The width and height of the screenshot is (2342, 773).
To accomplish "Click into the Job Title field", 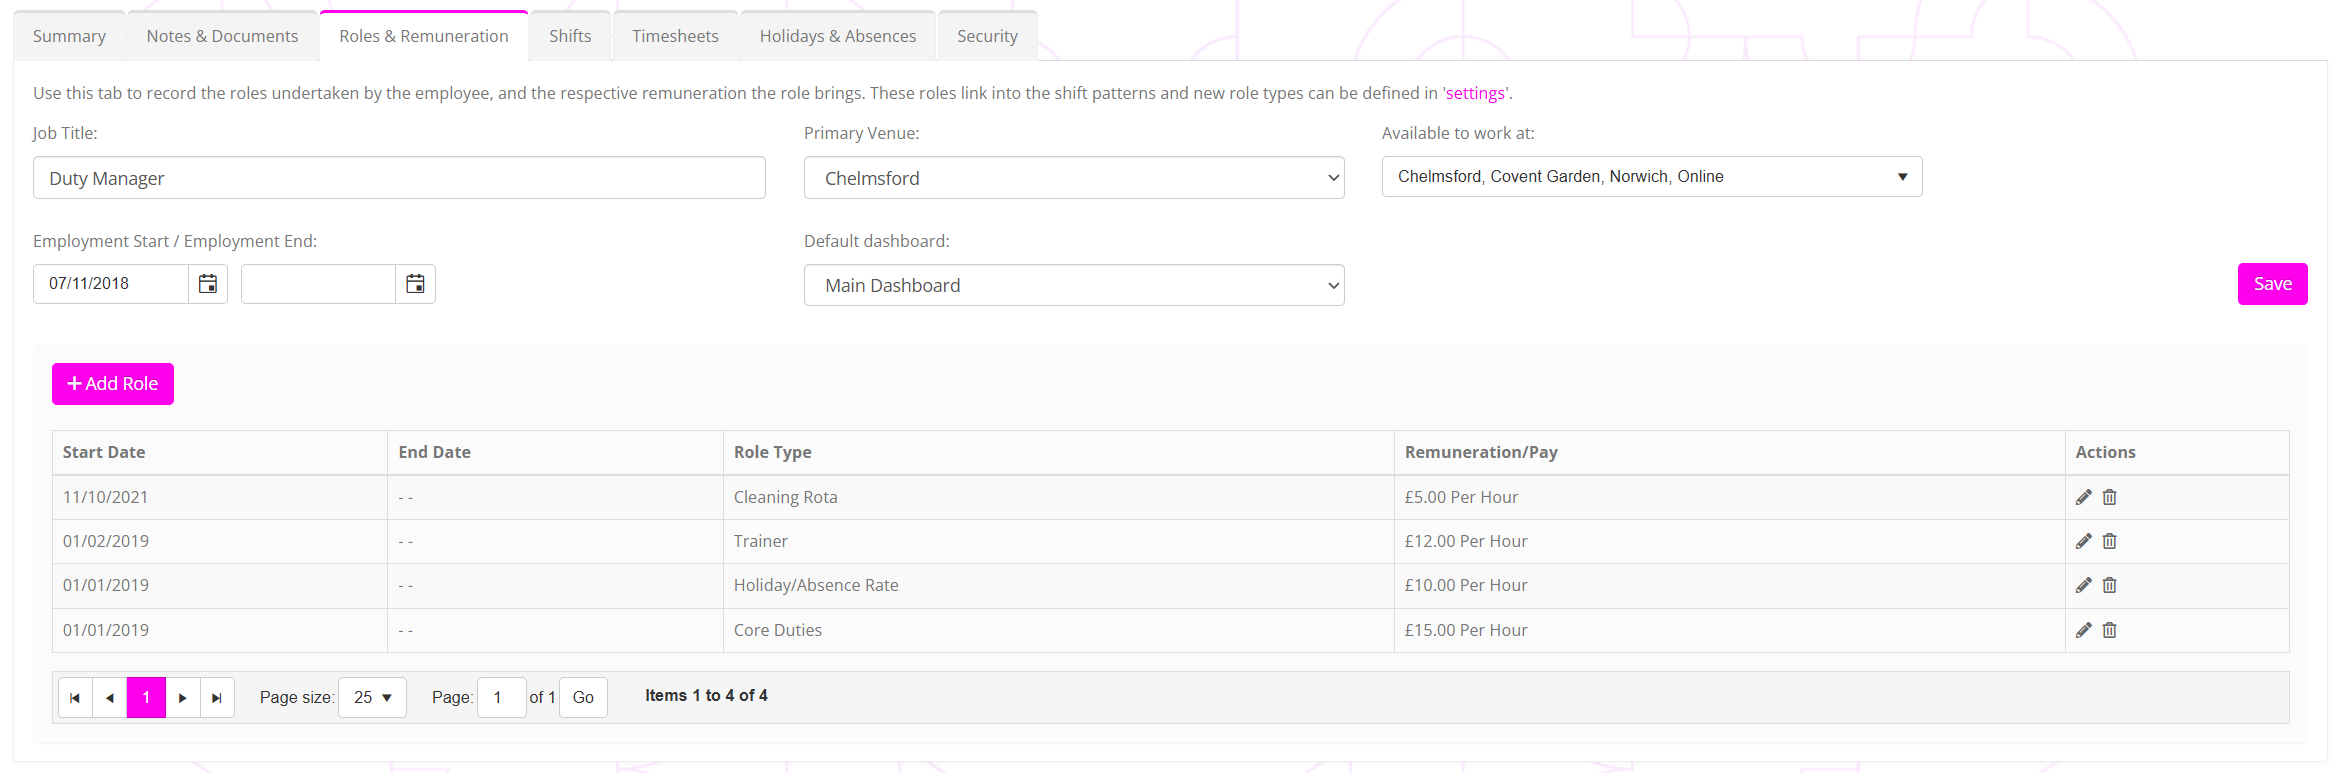I will pyautogui.click(x=399, y=178).
